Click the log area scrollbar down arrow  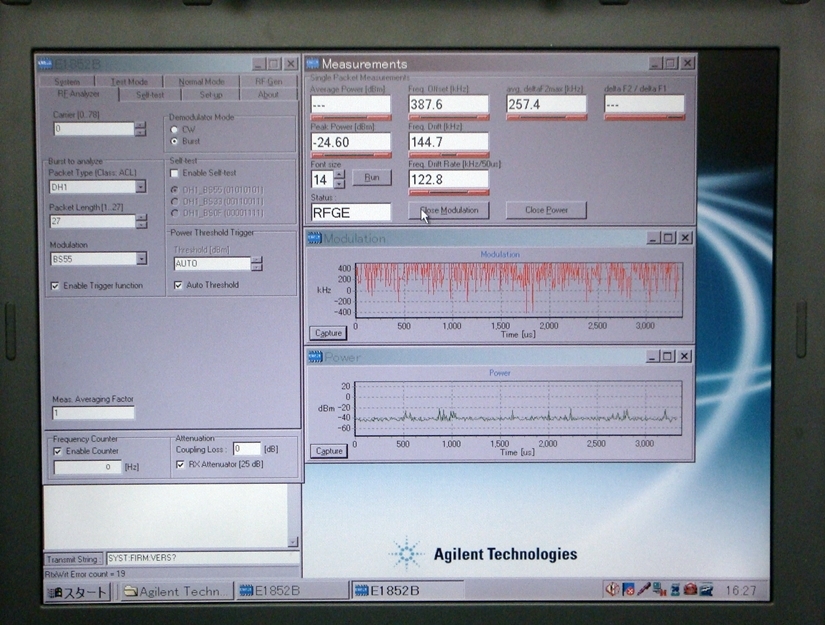[x=293, y=541]
